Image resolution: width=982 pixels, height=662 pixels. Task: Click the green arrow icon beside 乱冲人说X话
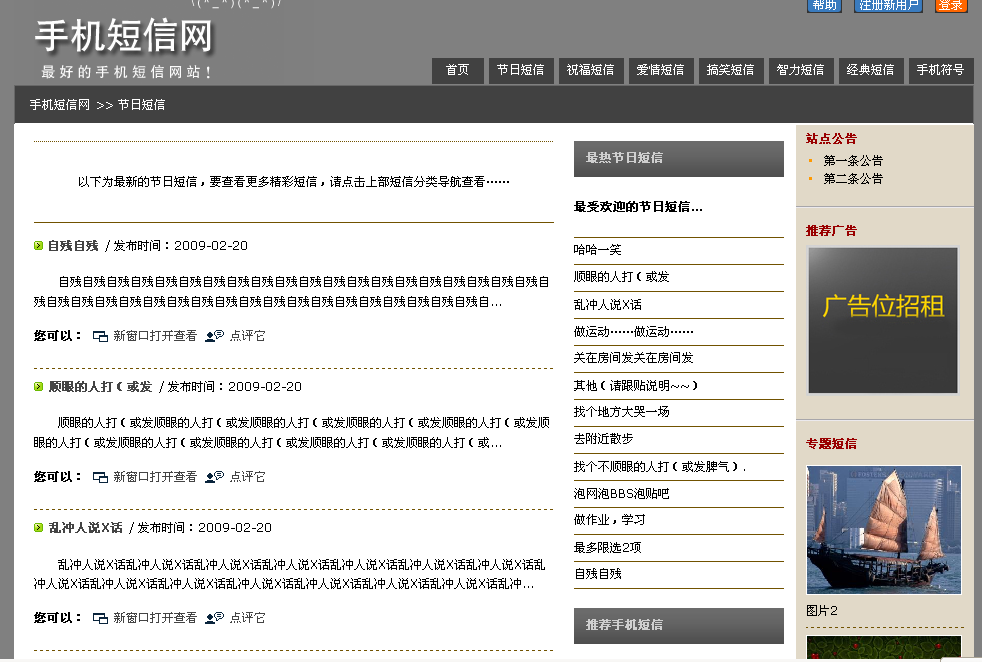tap(38, 527)
